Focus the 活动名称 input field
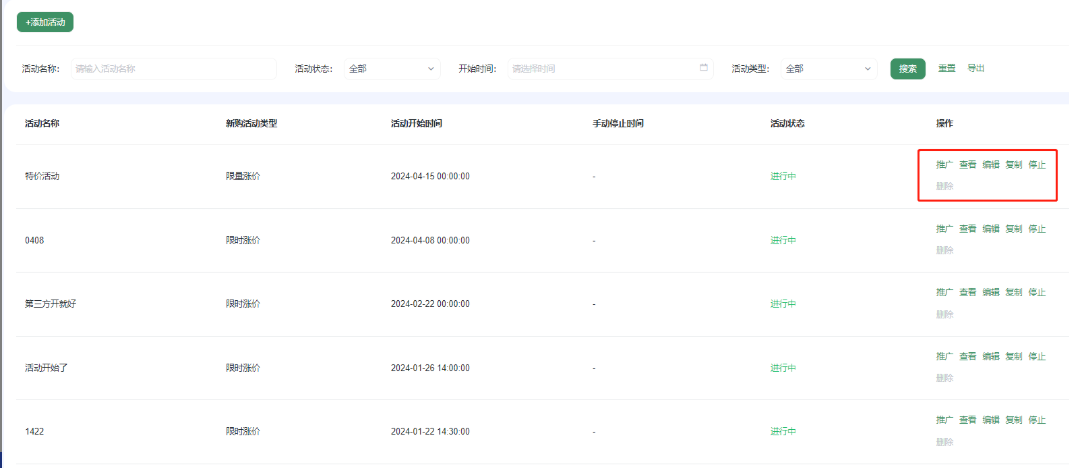 coord(172,69)
